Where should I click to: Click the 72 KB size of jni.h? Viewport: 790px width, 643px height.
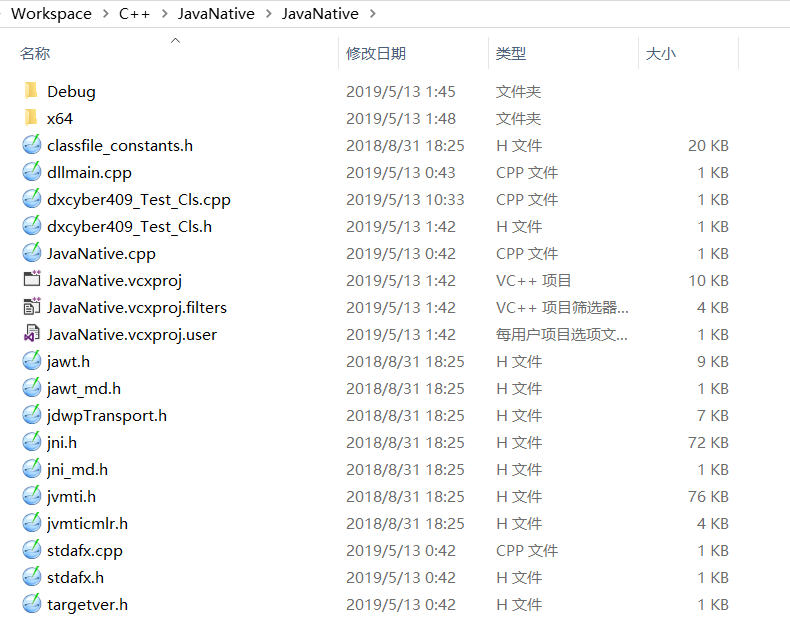708,442
